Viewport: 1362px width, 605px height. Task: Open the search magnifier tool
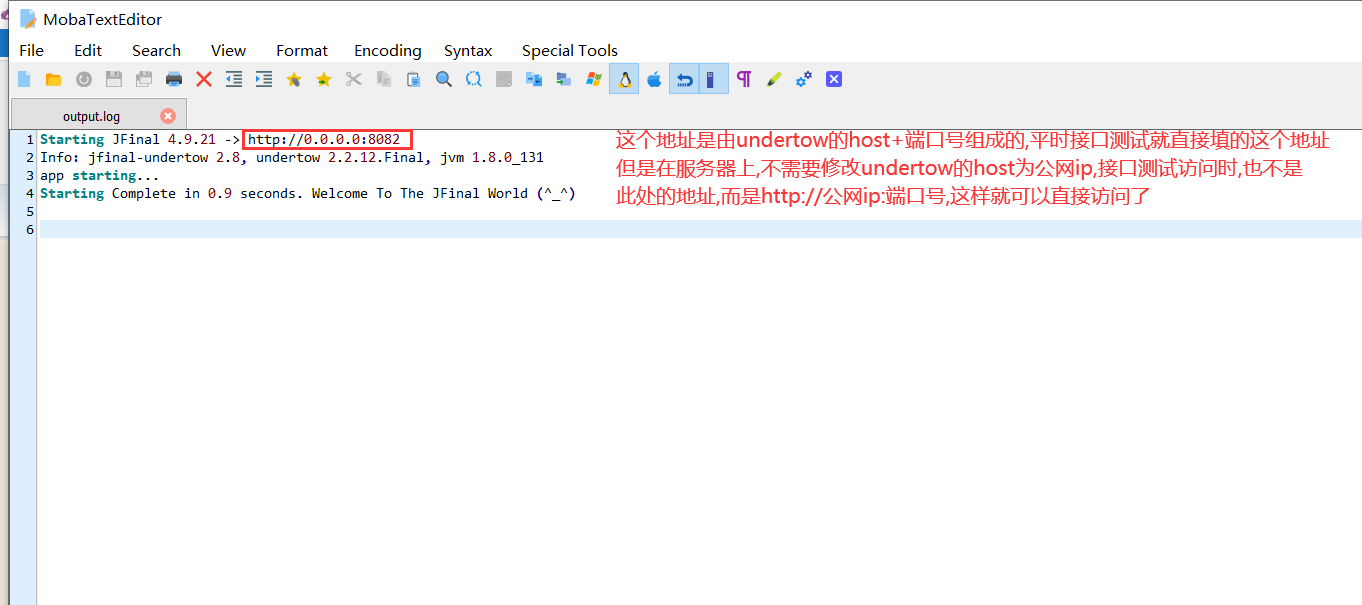pos(443,78)
